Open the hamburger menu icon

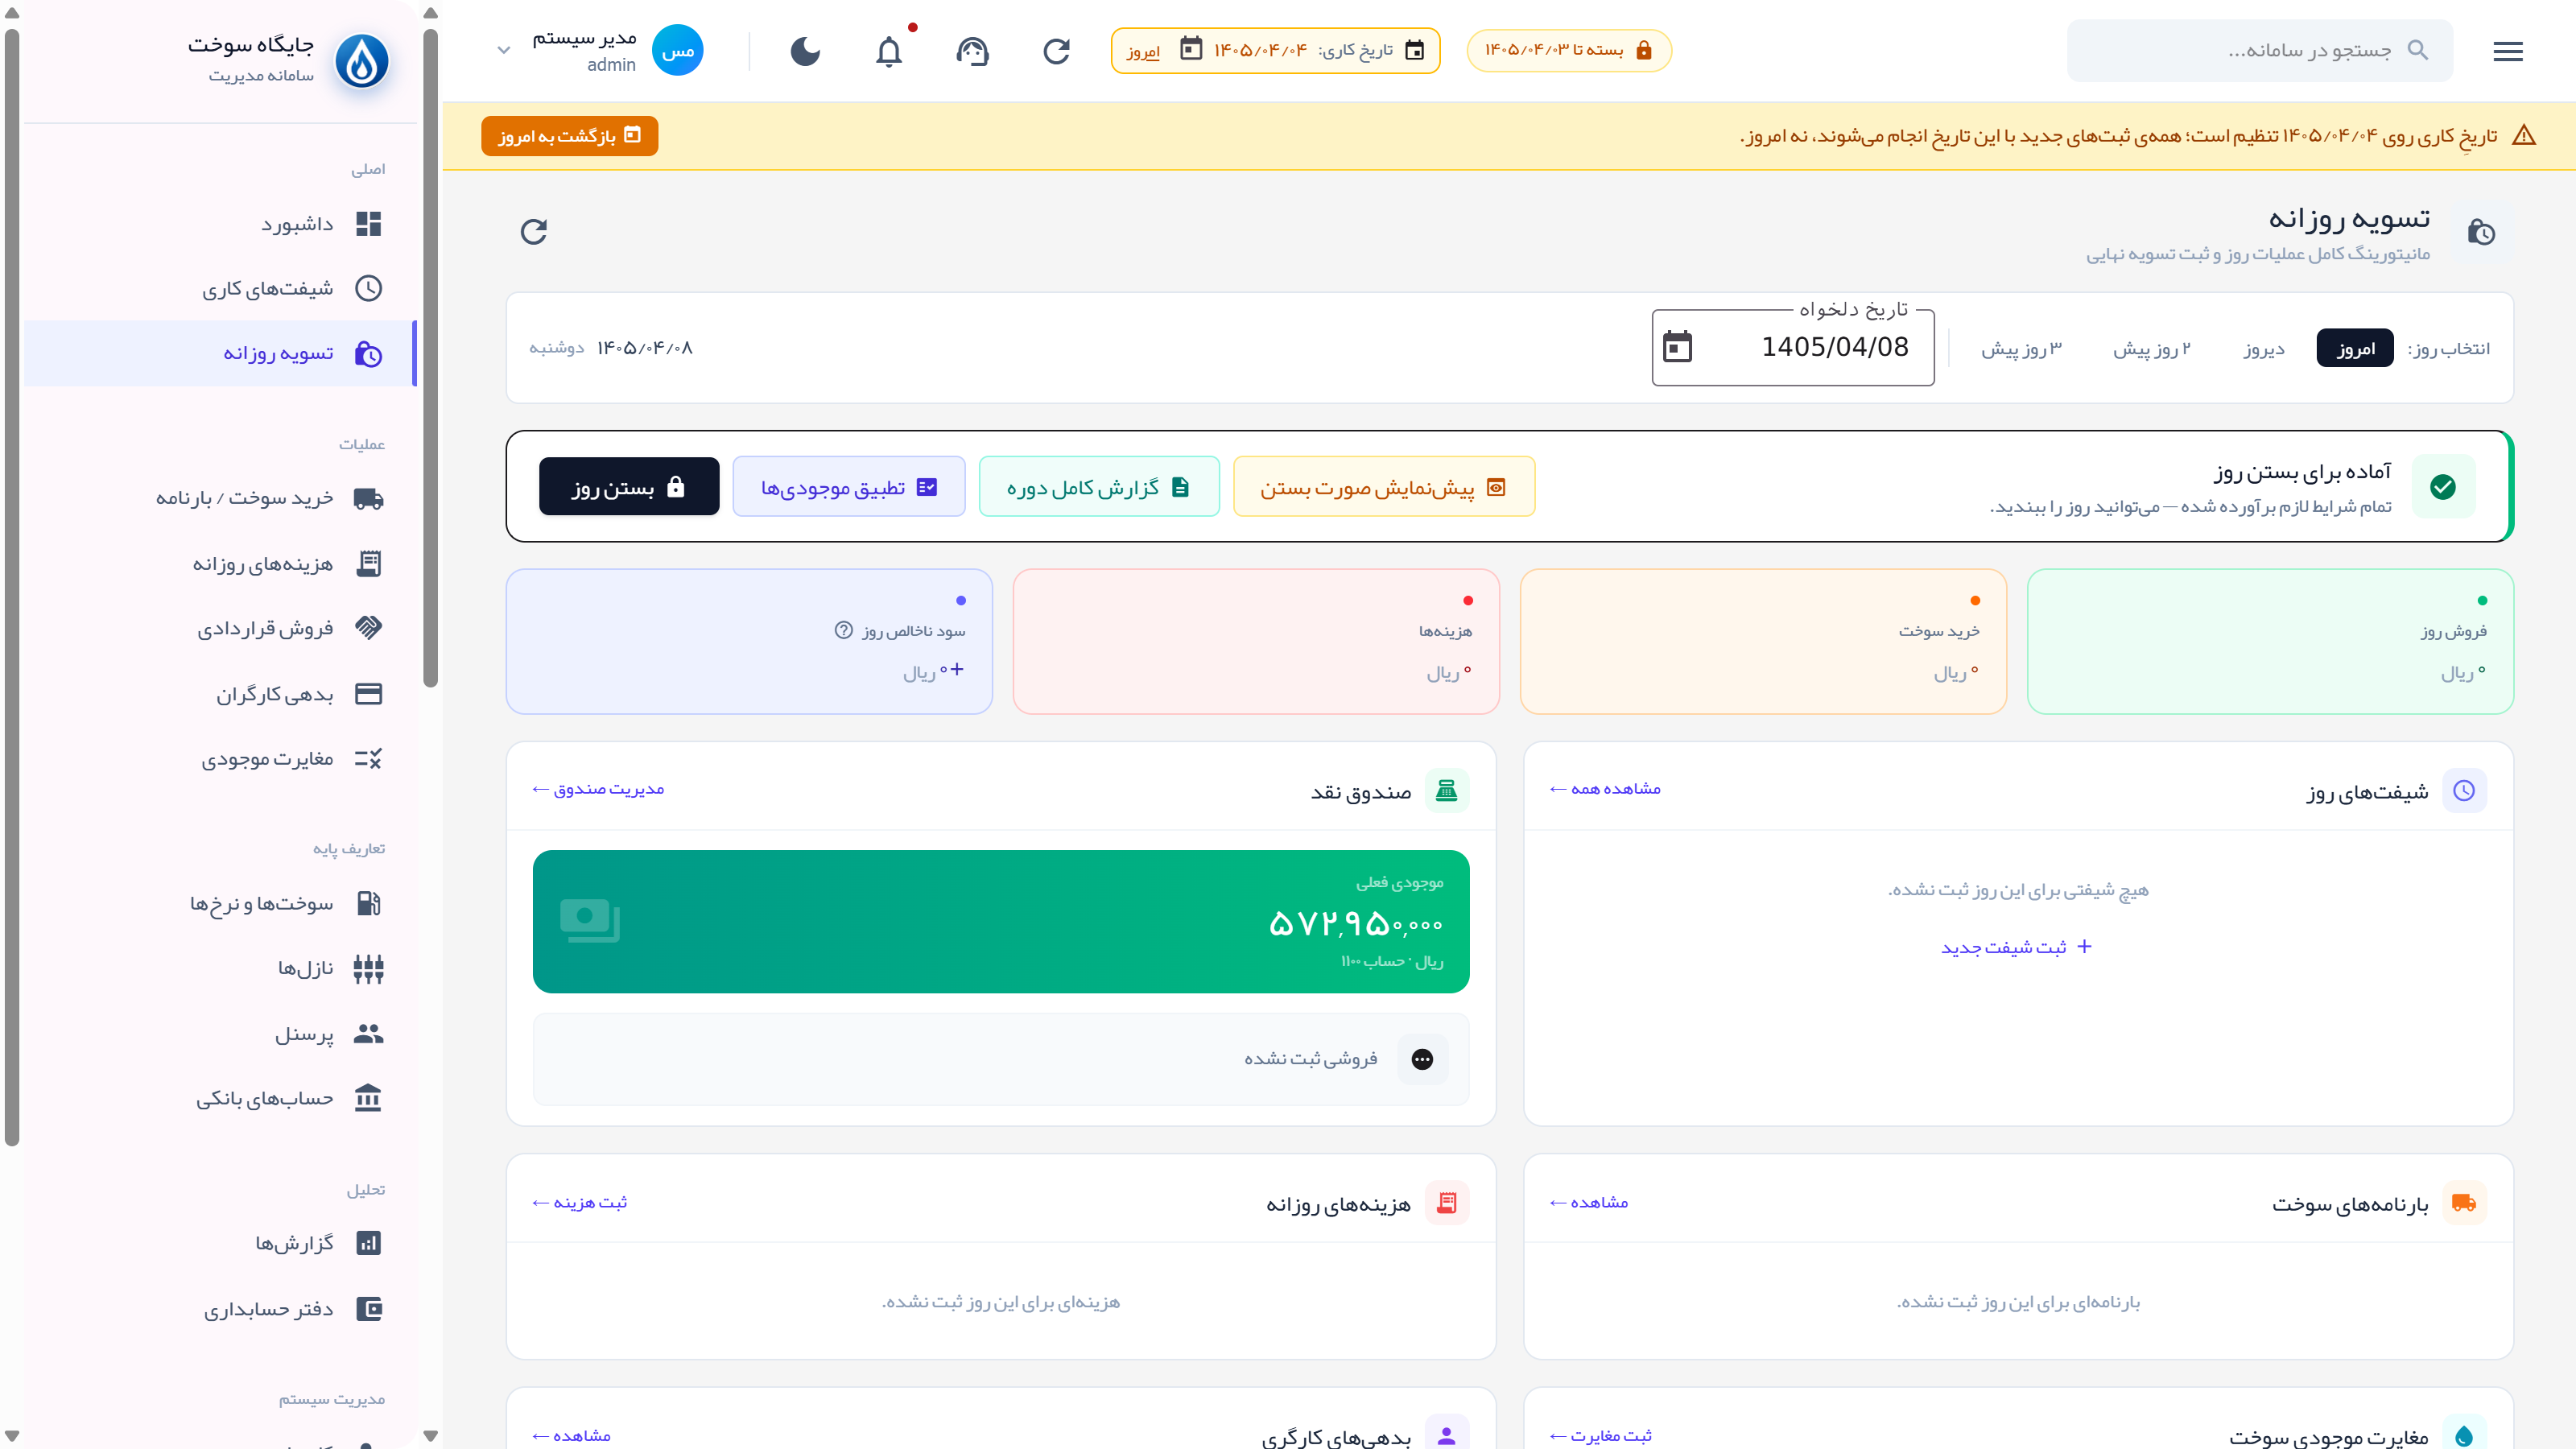(2507, 51)
